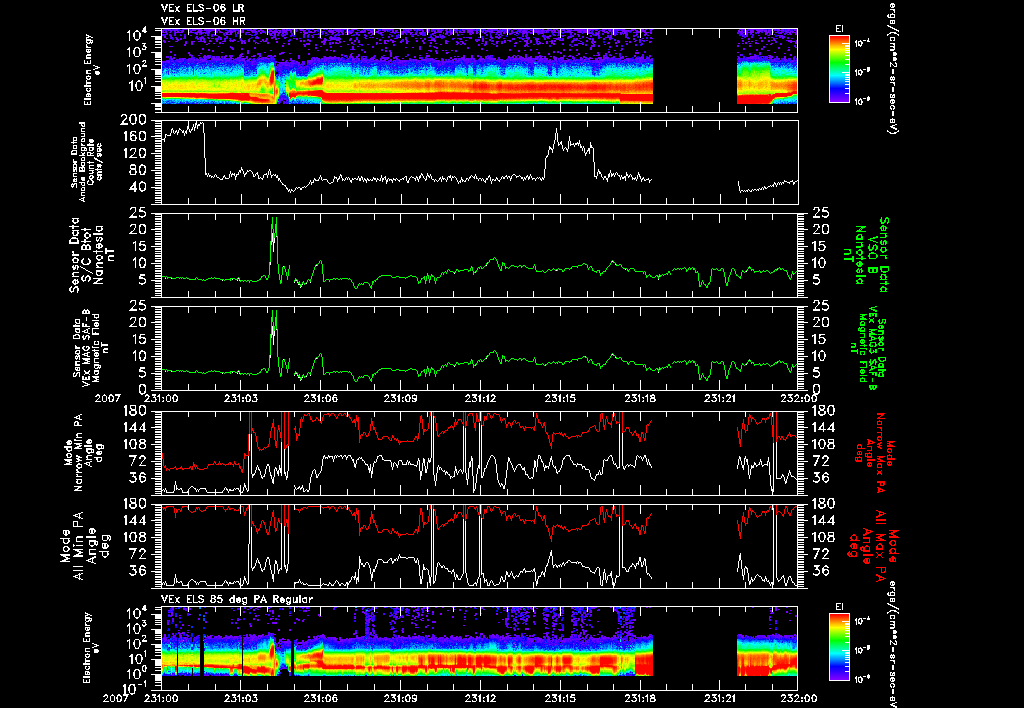Click the count rate bump near 231:15
This screenshot has height=708, width=1024.
[x=570, y=153]
